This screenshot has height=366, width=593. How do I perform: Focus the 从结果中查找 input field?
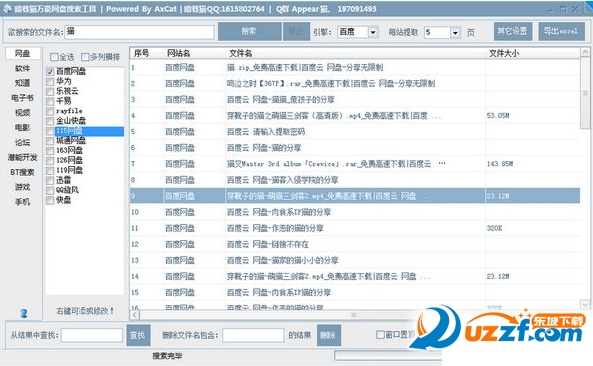[92, 335]
